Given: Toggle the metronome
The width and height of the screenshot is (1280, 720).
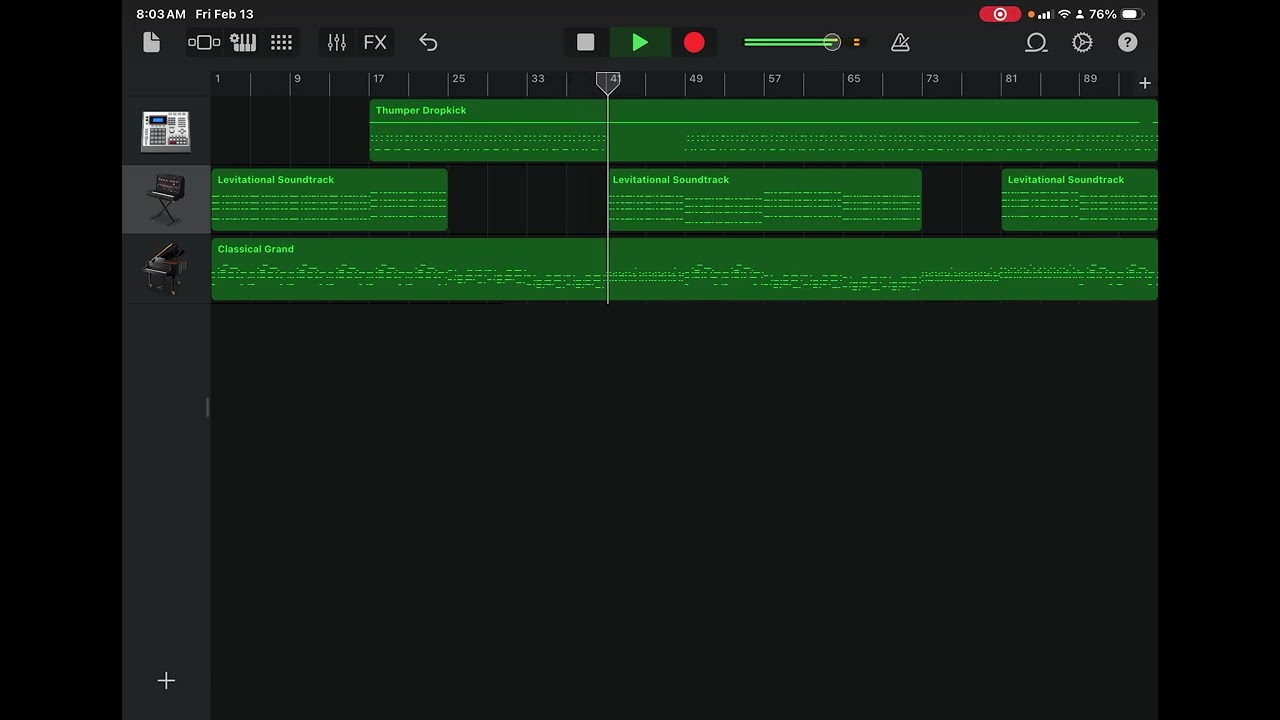Looking at the screenshot, I should click(900, 42).
